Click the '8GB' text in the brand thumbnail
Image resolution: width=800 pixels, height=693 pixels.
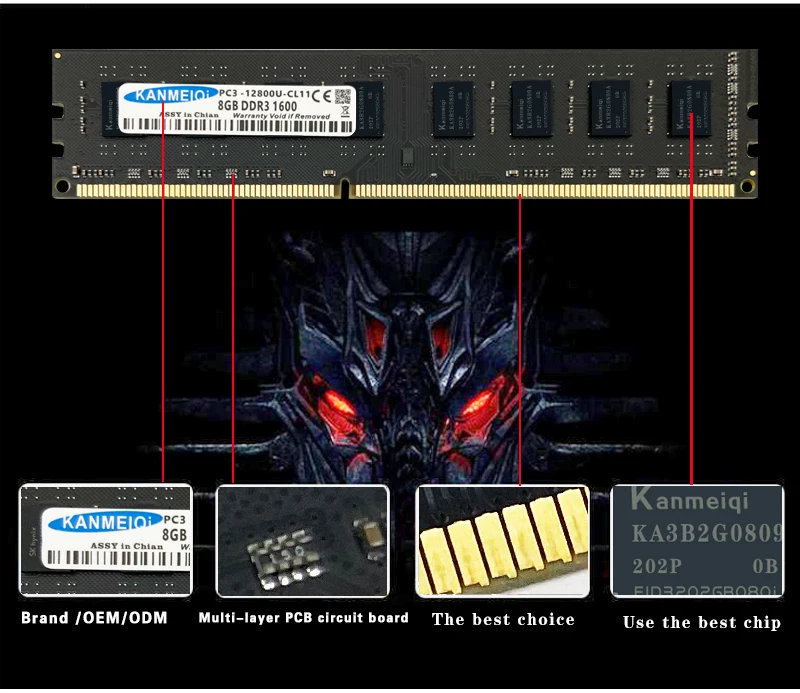click(174, 535)
